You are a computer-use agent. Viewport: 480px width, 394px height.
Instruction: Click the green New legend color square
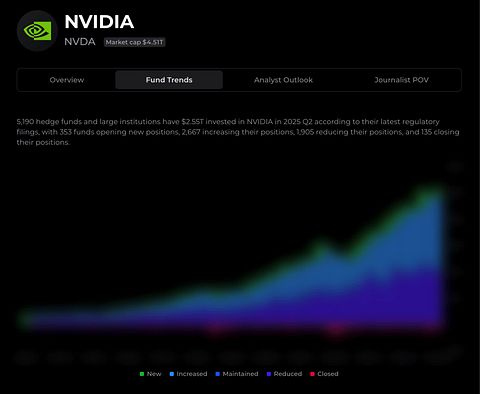[142, 374]
